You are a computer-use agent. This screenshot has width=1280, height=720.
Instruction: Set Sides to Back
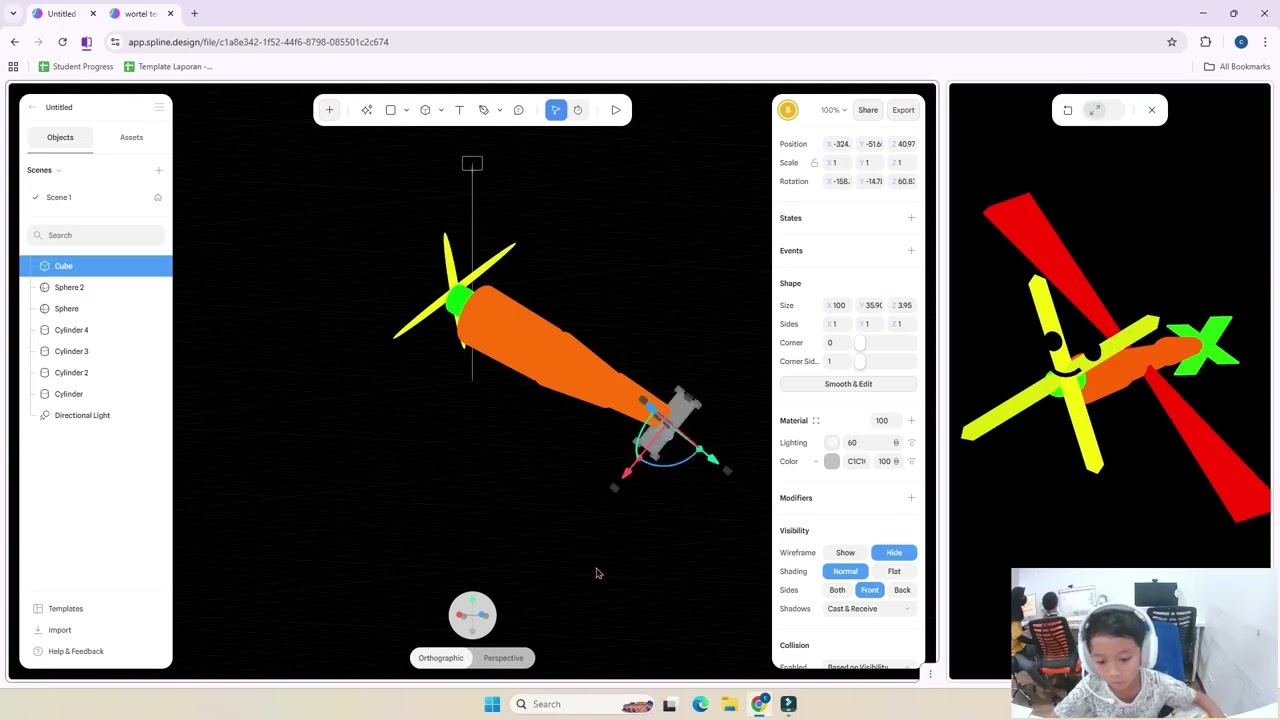pos(902,590)
